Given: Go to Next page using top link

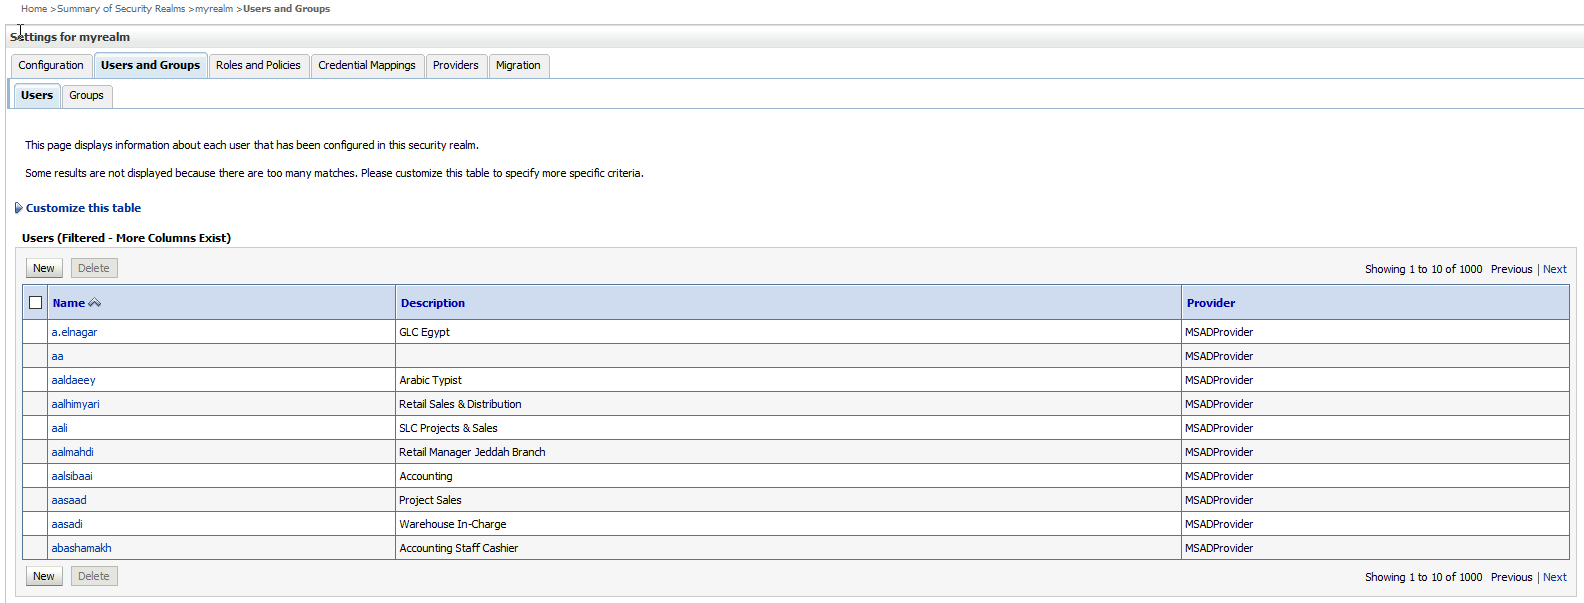Looking at the screenshot, I should [x=1554, y=269].
